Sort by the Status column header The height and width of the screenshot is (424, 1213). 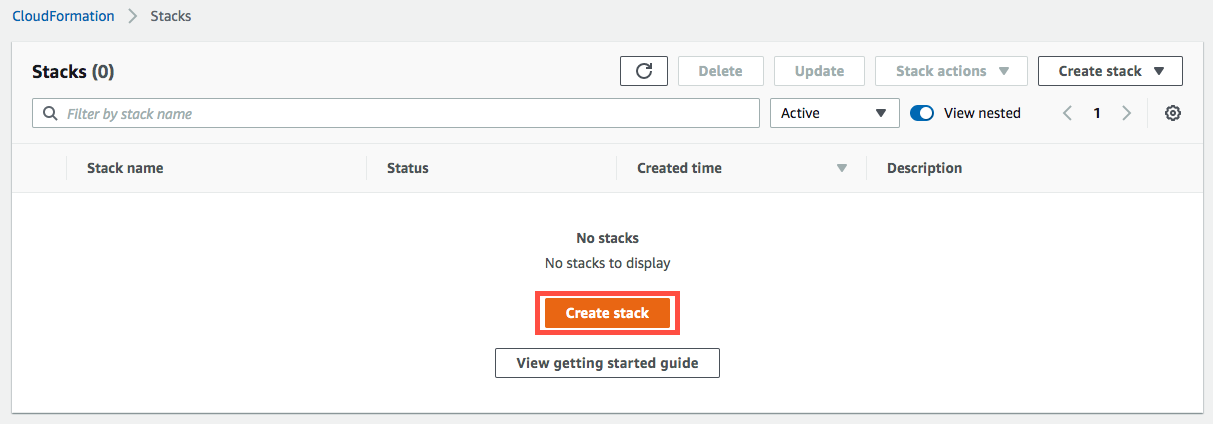tap(408, 168)
